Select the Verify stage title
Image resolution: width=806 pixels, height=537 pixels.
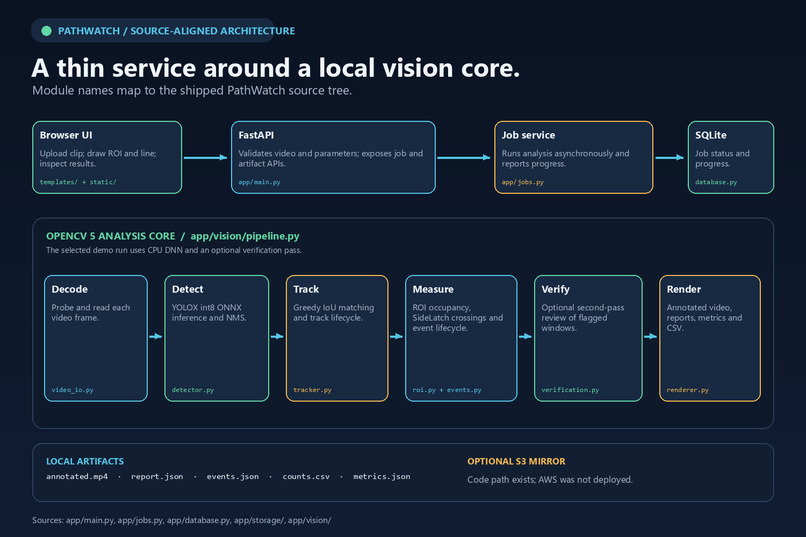pyautogui.click(x=555, y=289)
